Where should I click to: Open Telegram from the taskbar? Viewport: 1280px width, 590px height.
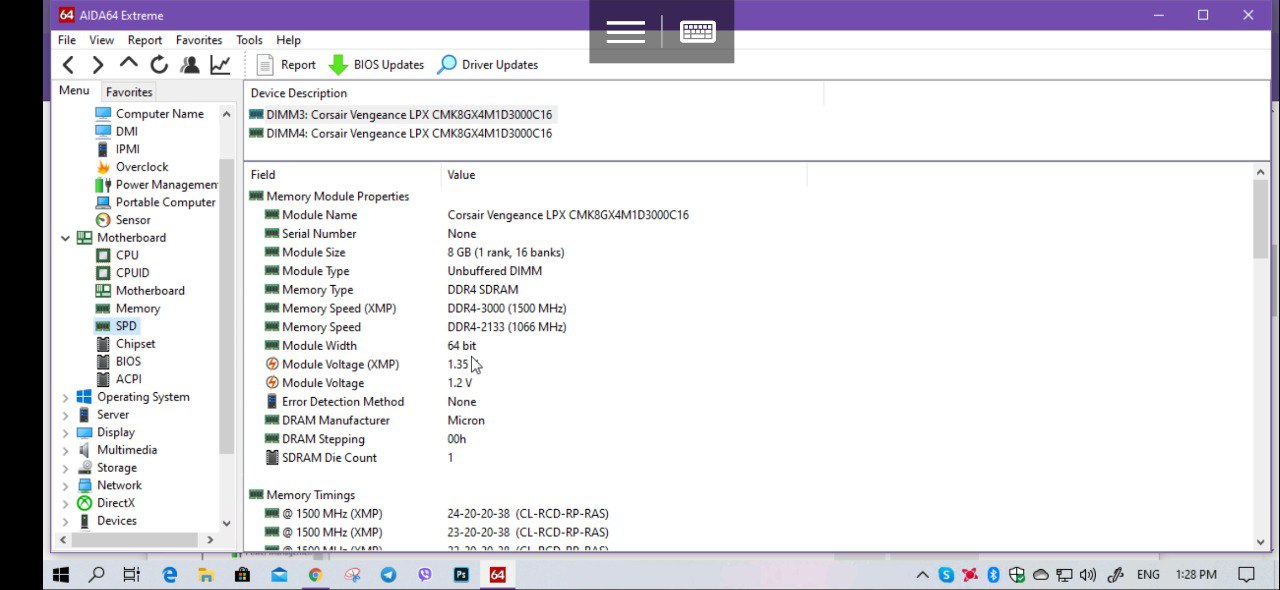[388, 575]
